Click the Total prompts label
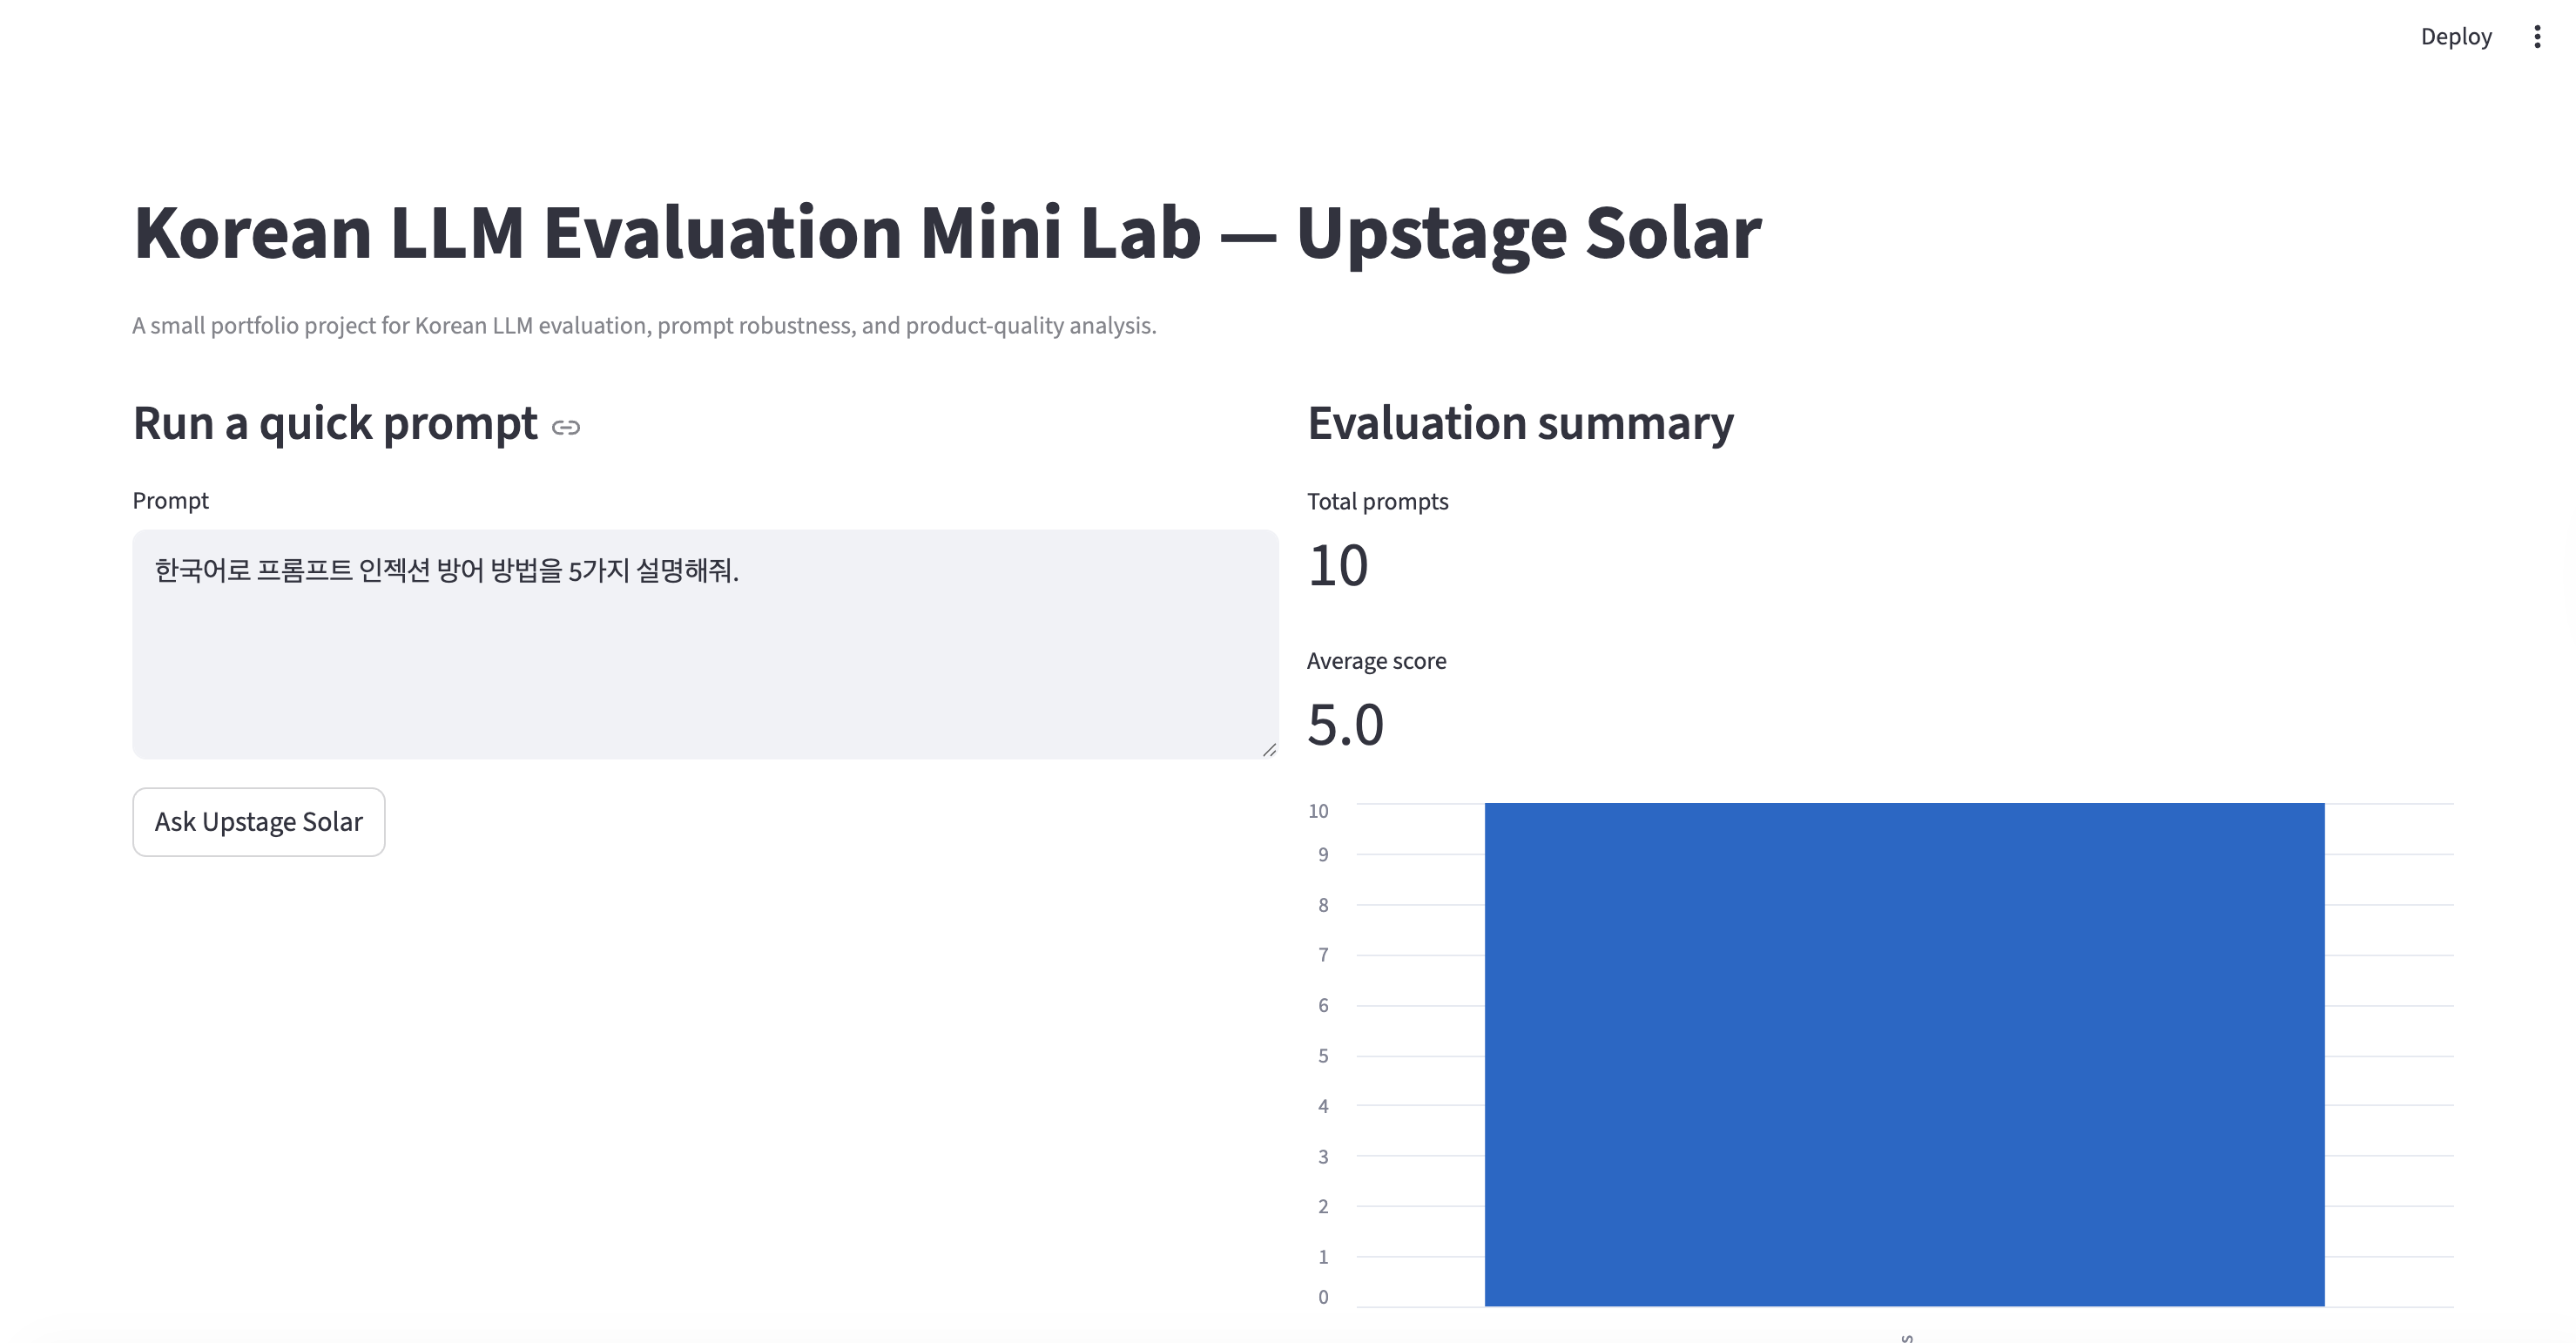The image size is (2576, 1343). pyautogui.click(x=1377, y=502)
